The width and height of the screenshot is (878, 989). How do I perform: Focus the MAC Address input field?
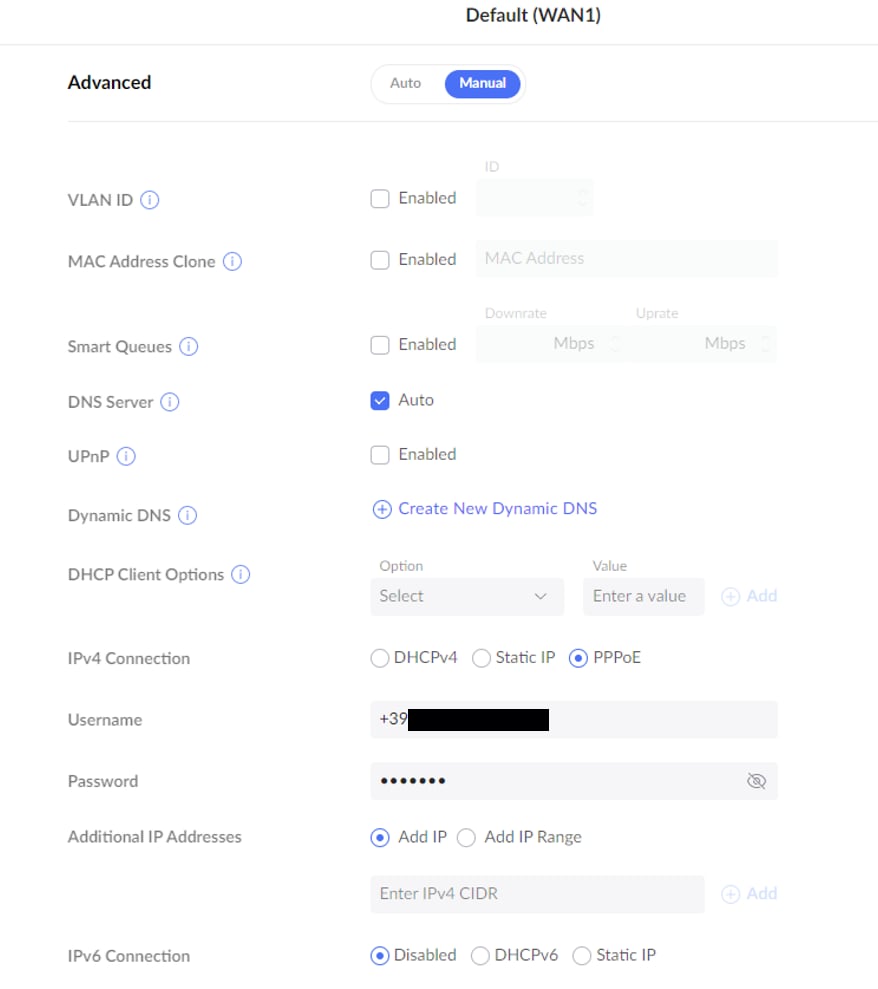pos(627,259)
